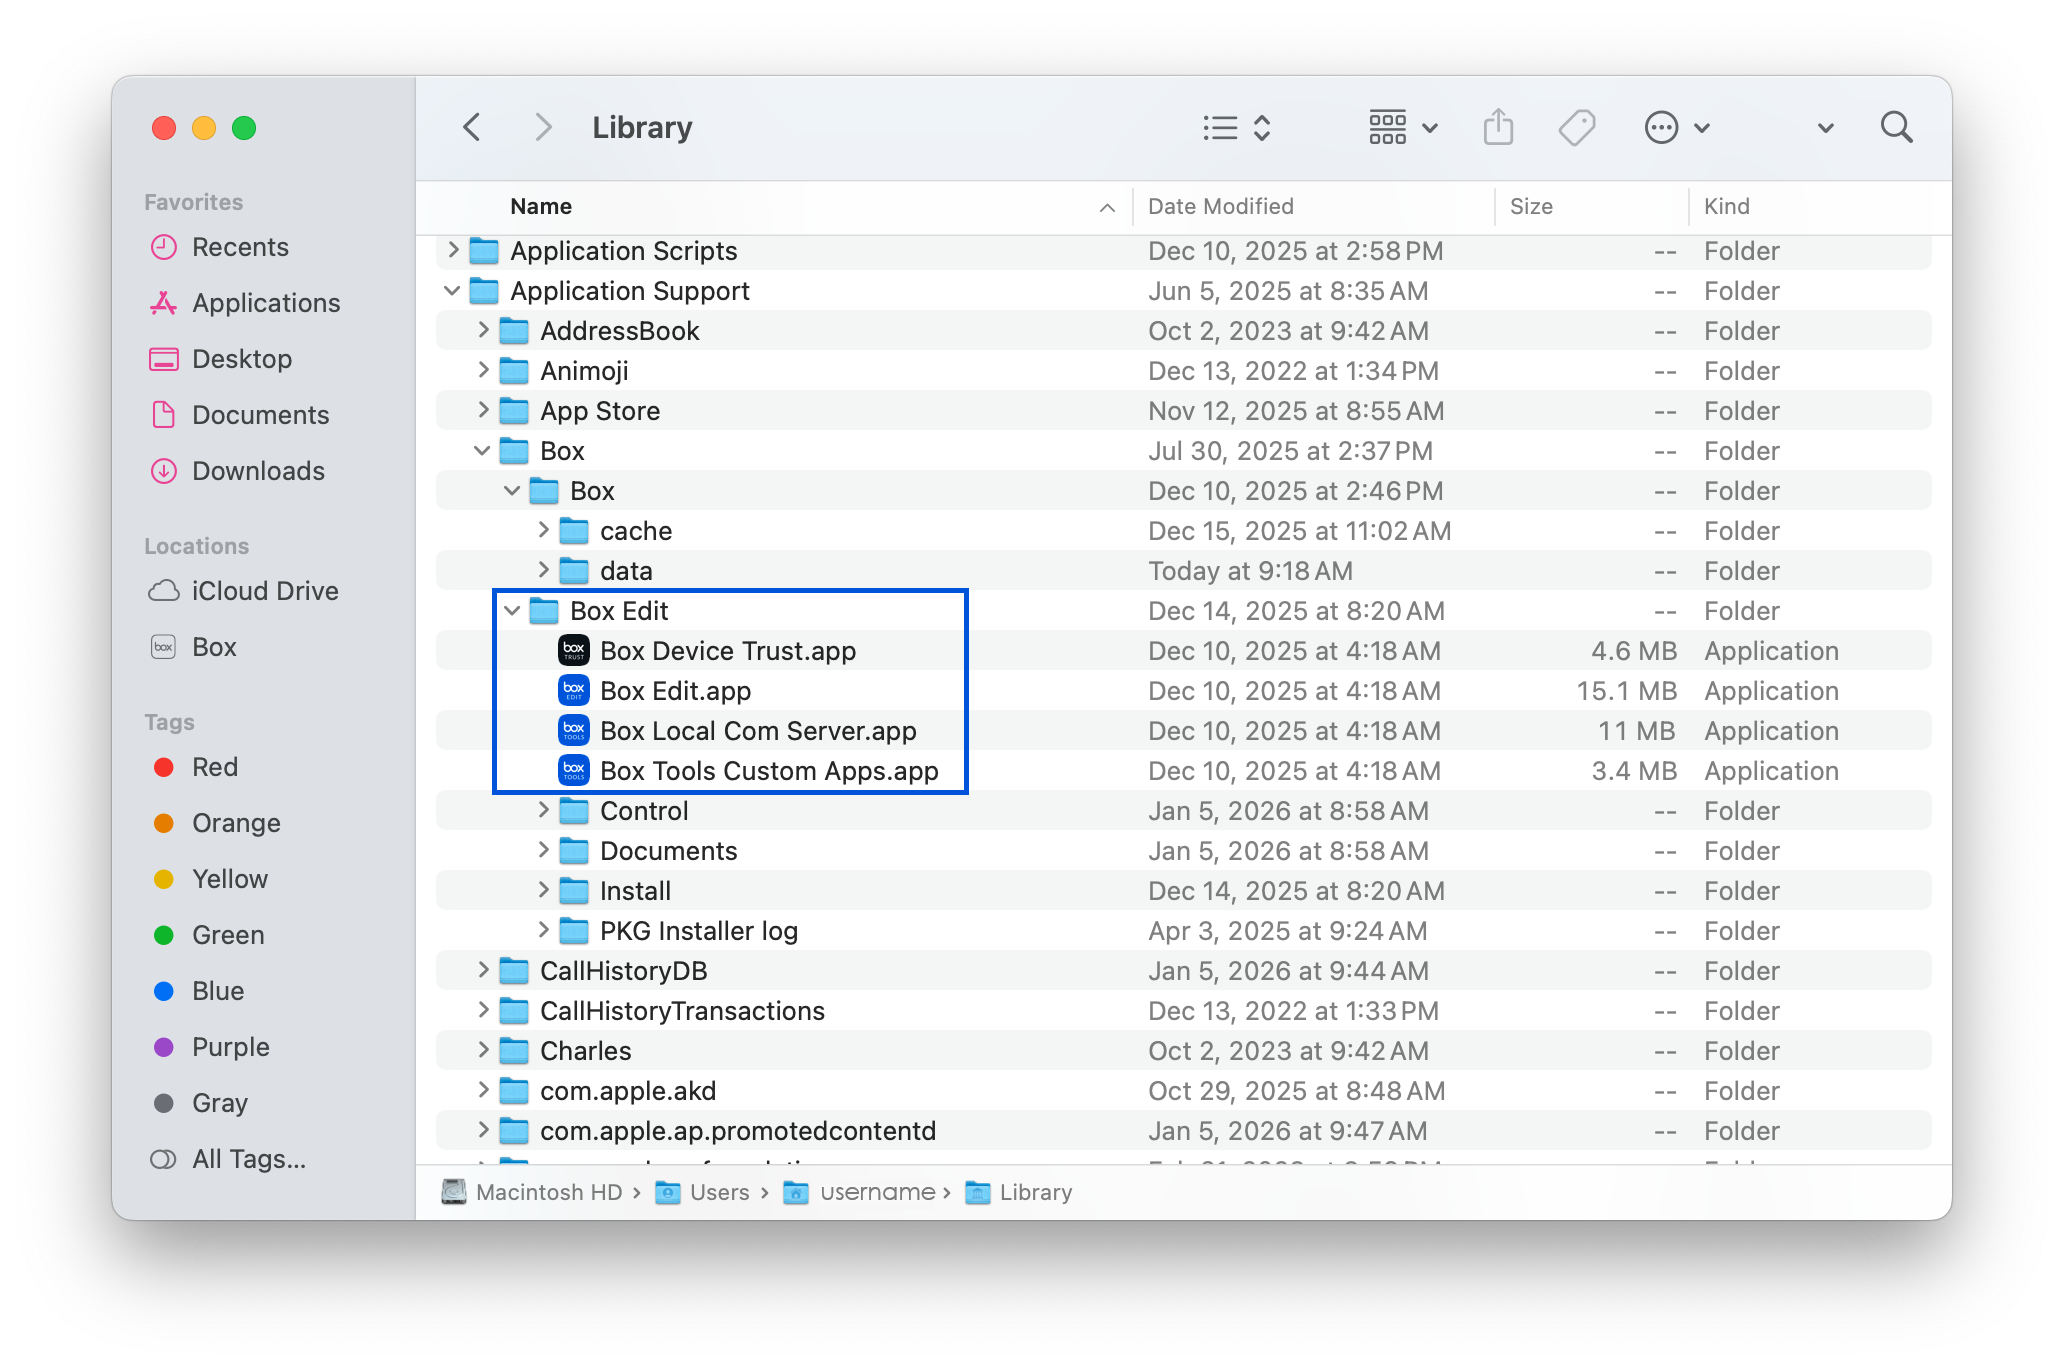Select the CallHistoryDB folder row
The height and width of the screenshot is (1368, 2064).
tap(623, 971)
